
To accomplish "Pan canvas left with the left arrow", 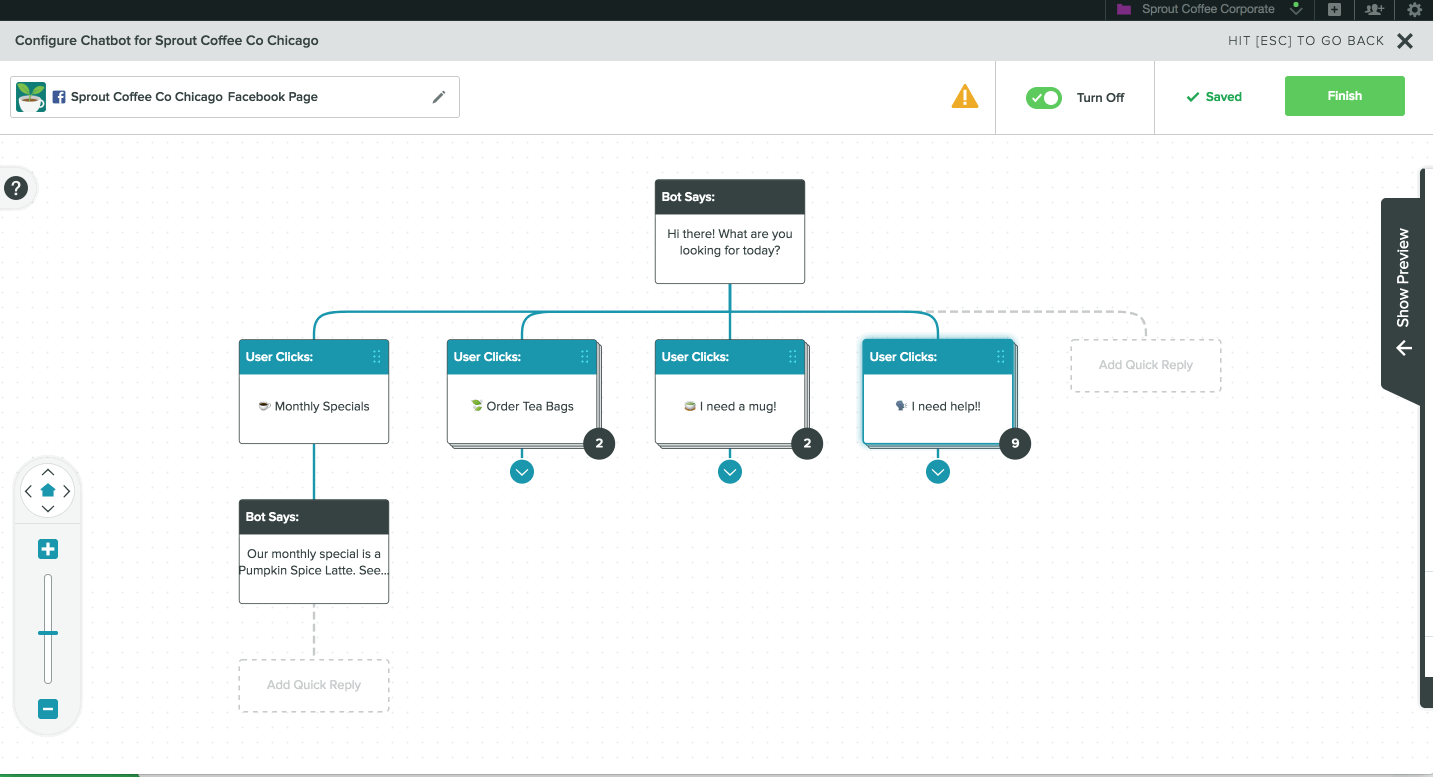I will pyautogui.click(x=29, y=491).
